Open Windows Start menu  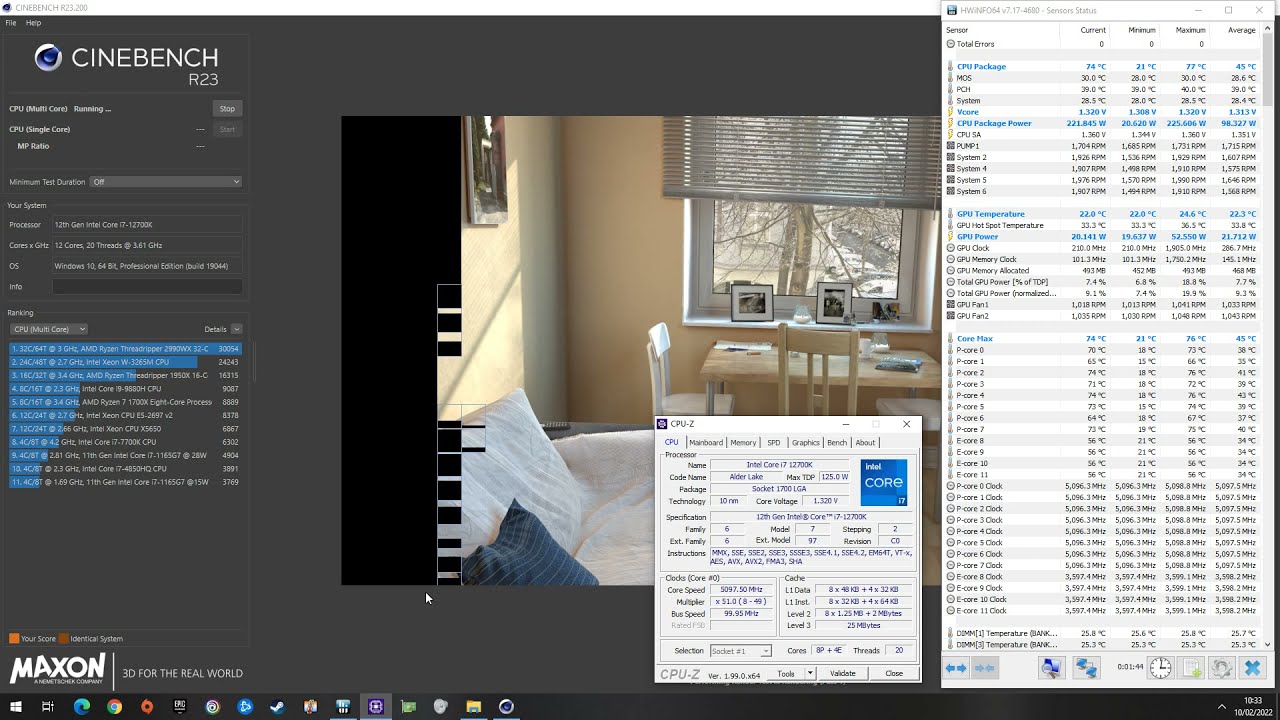pyautogui.click(x=15, y=706)
